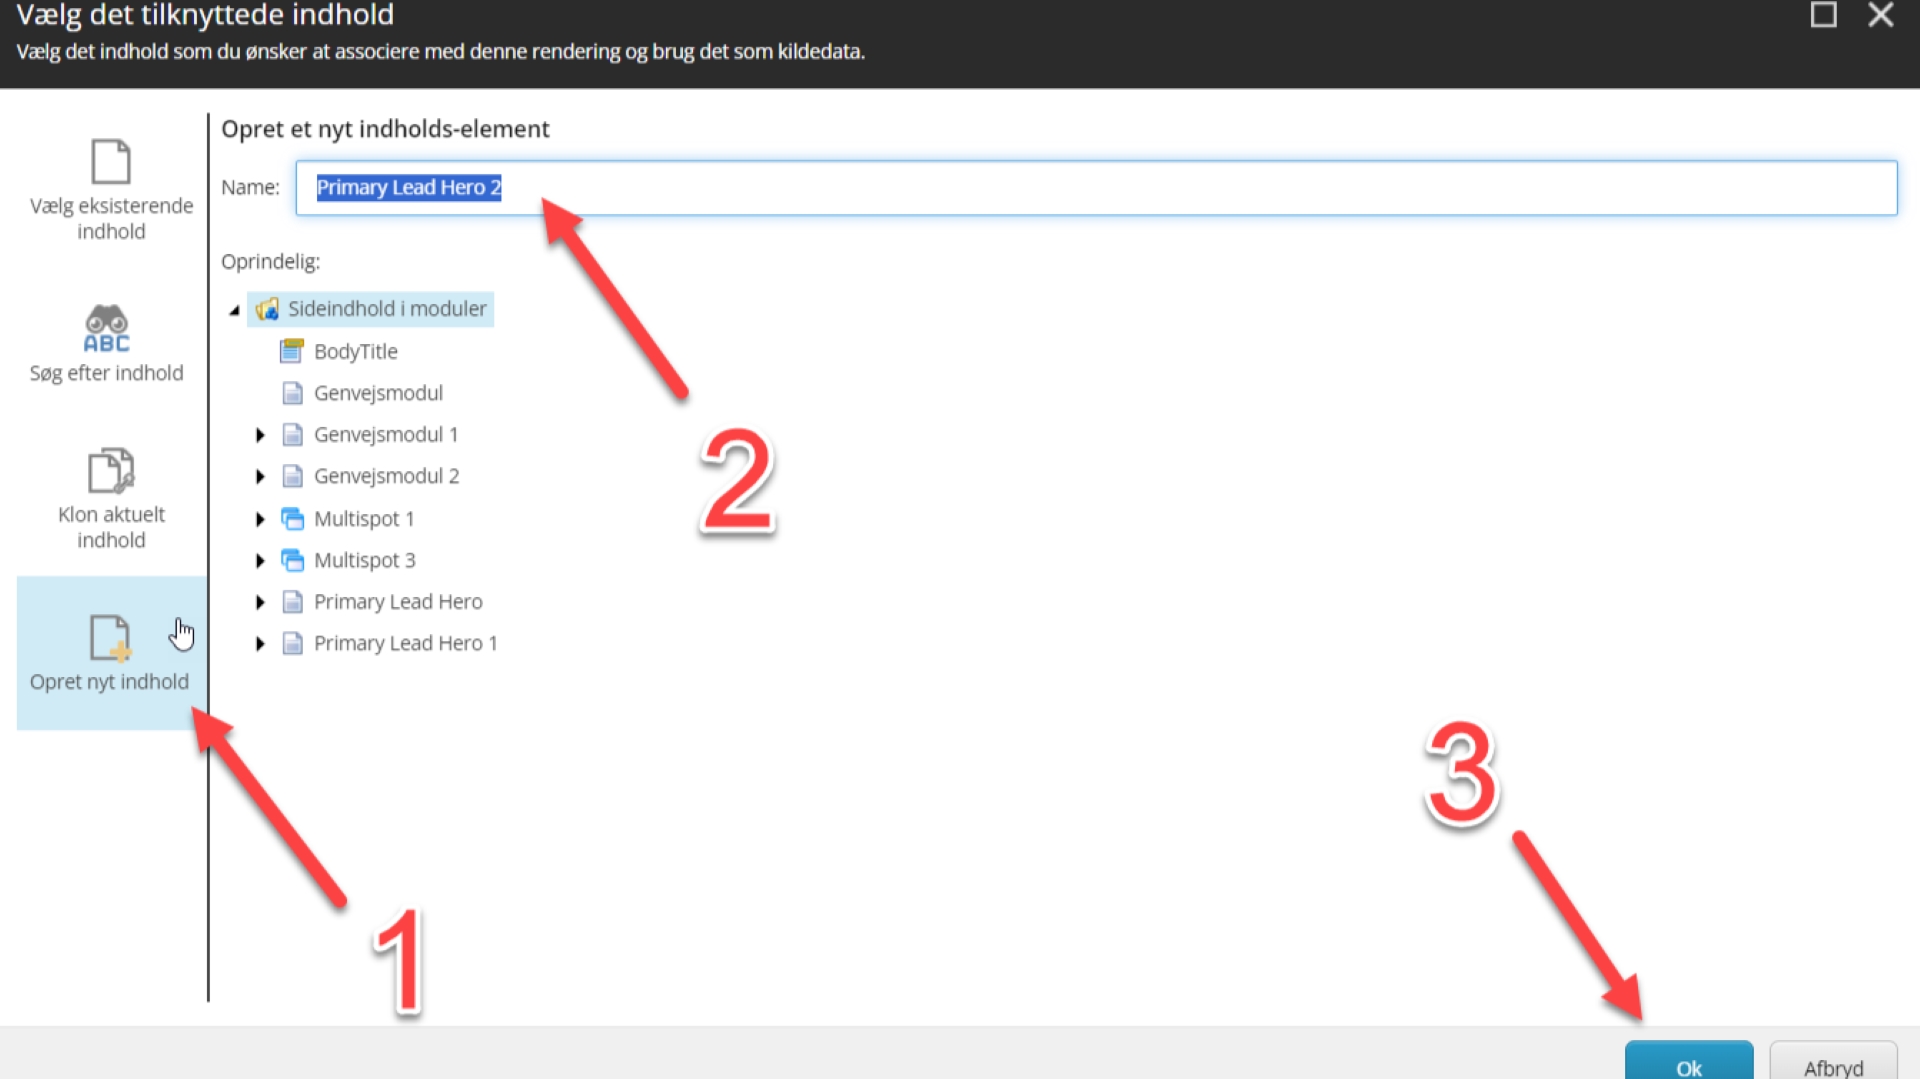Select the Klon aktuelt indhold icon
The image size is (1920, 1079).
tap(110, 470)
